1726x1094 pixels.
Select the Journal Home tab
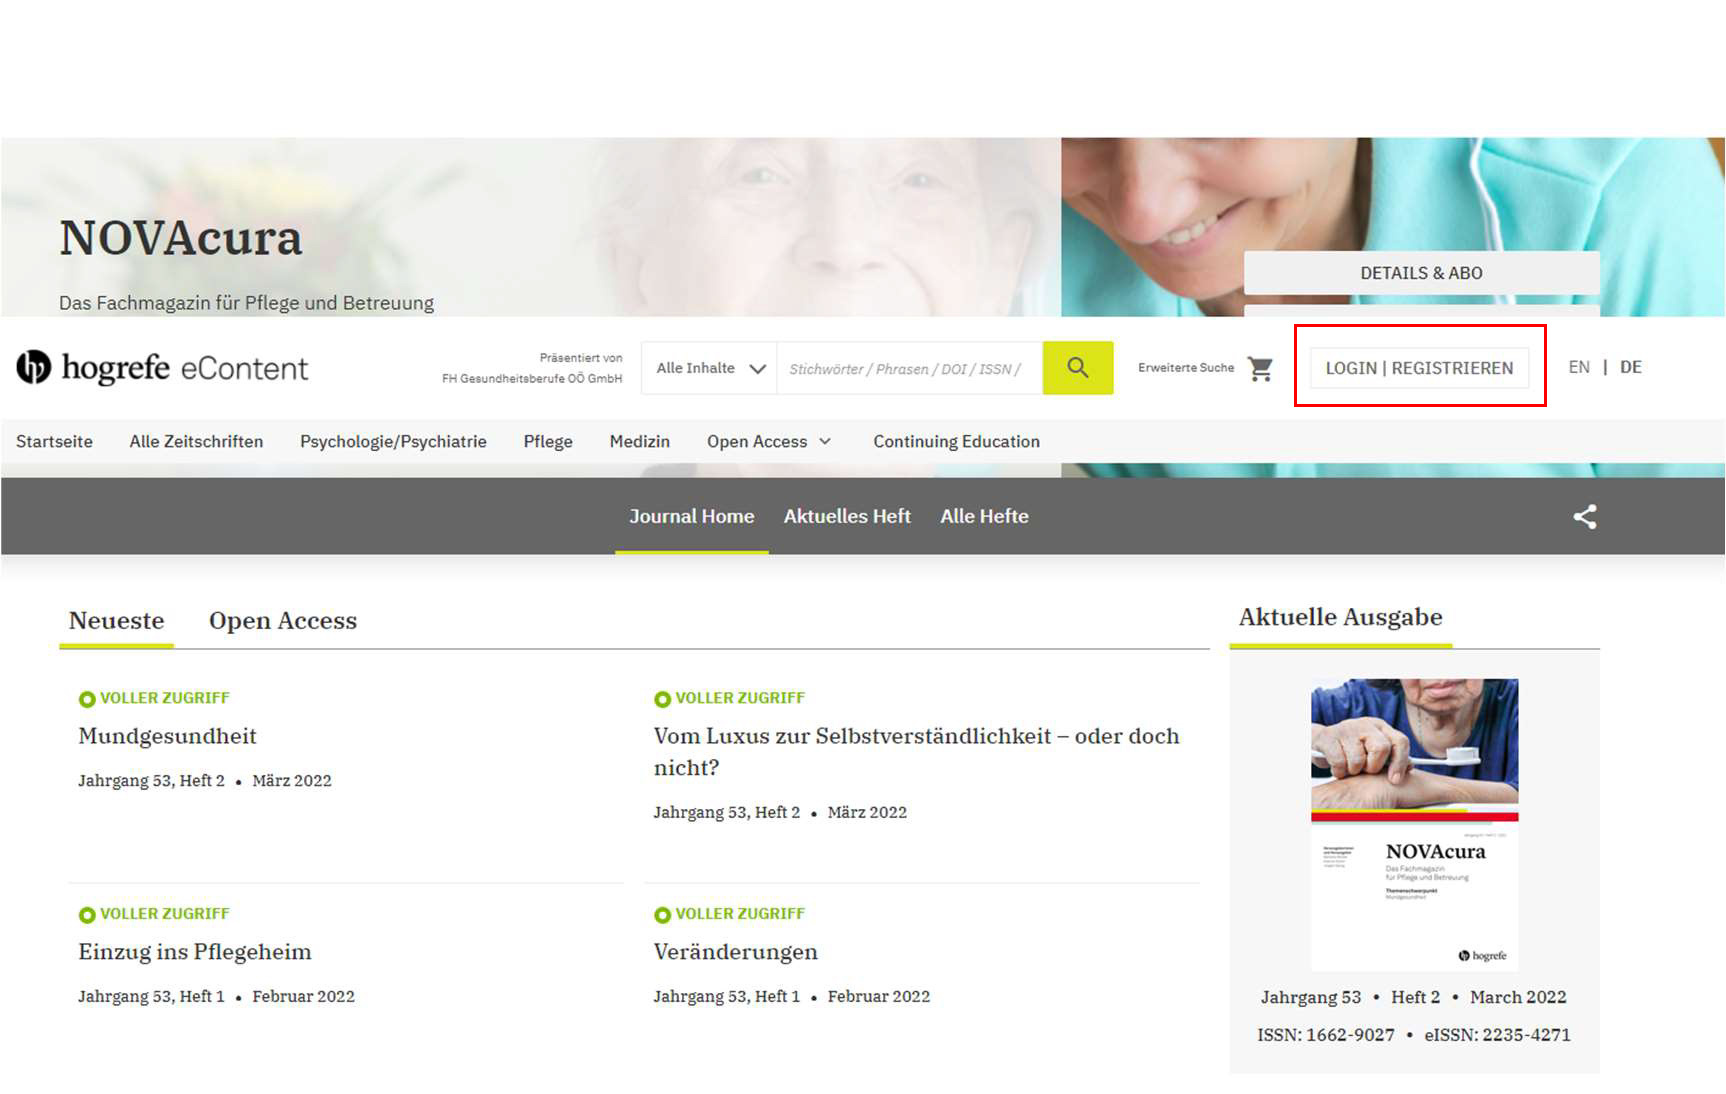coord(691,516)
